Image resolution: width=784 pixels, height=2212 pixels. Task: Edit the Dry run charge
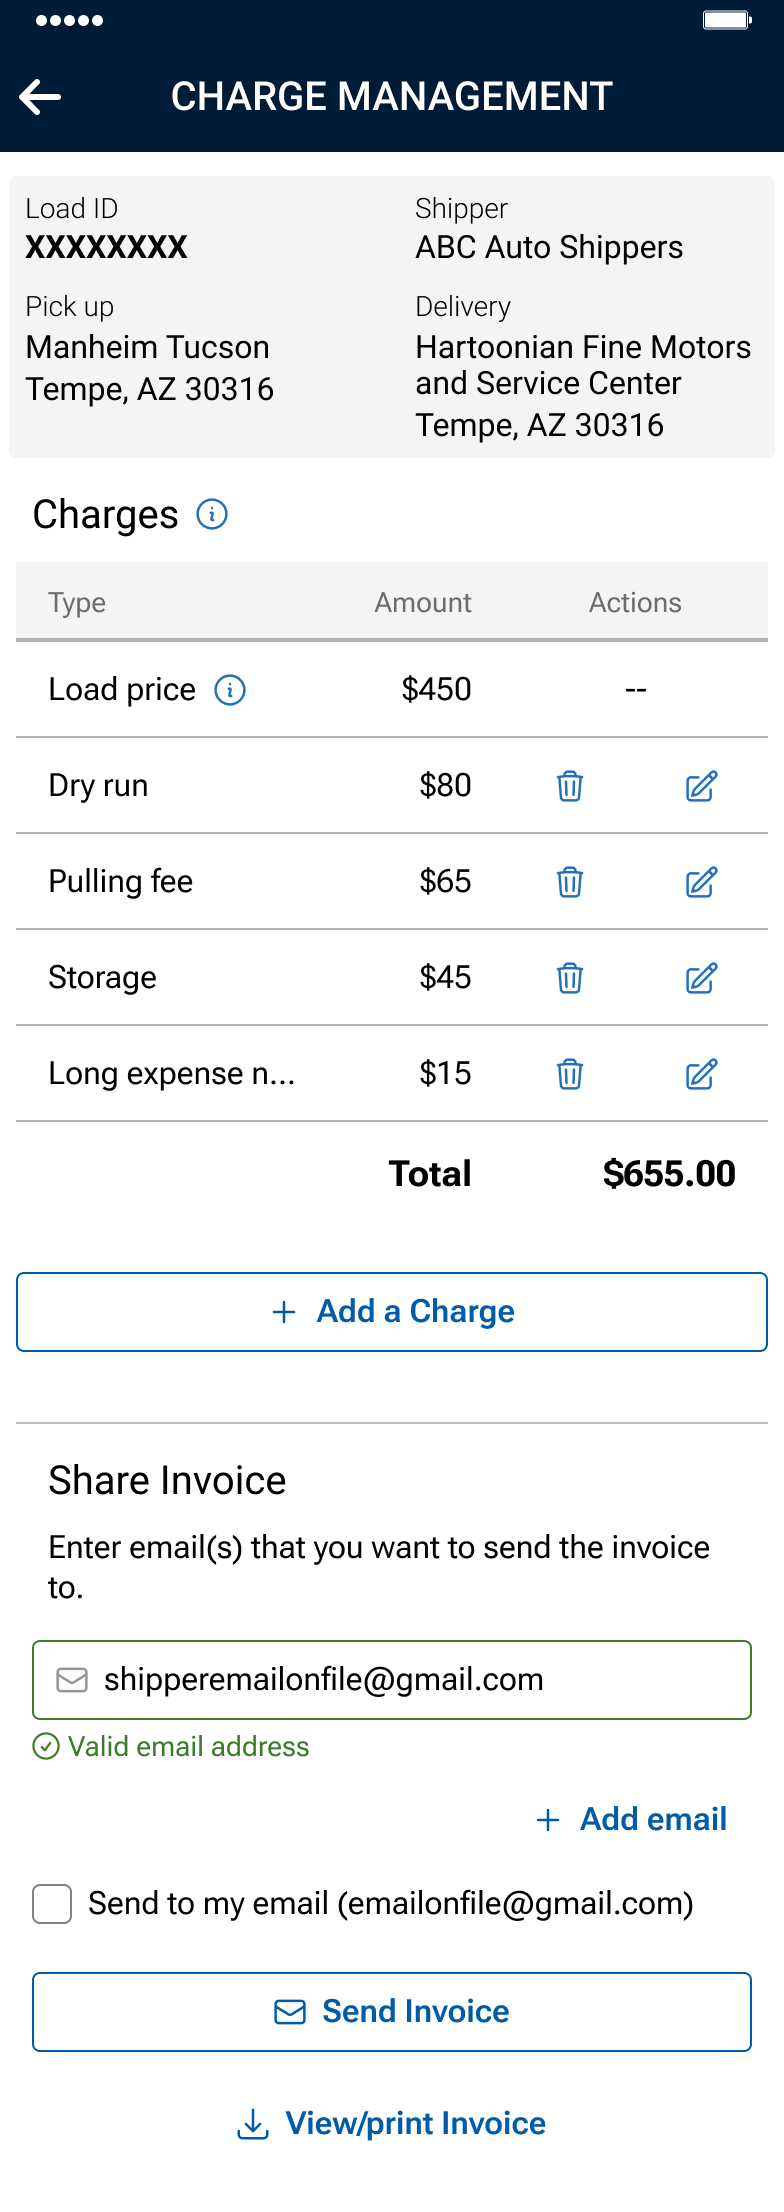701,786
